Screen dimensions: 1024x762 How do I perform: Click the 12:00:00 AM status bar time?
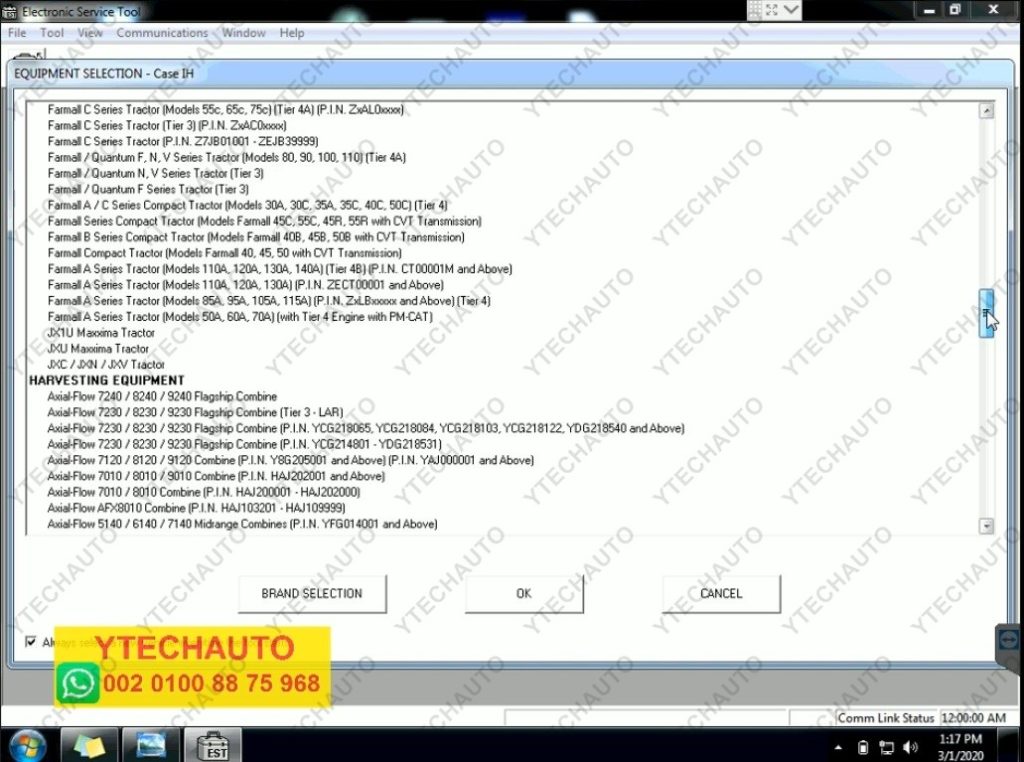coord(973,718)
